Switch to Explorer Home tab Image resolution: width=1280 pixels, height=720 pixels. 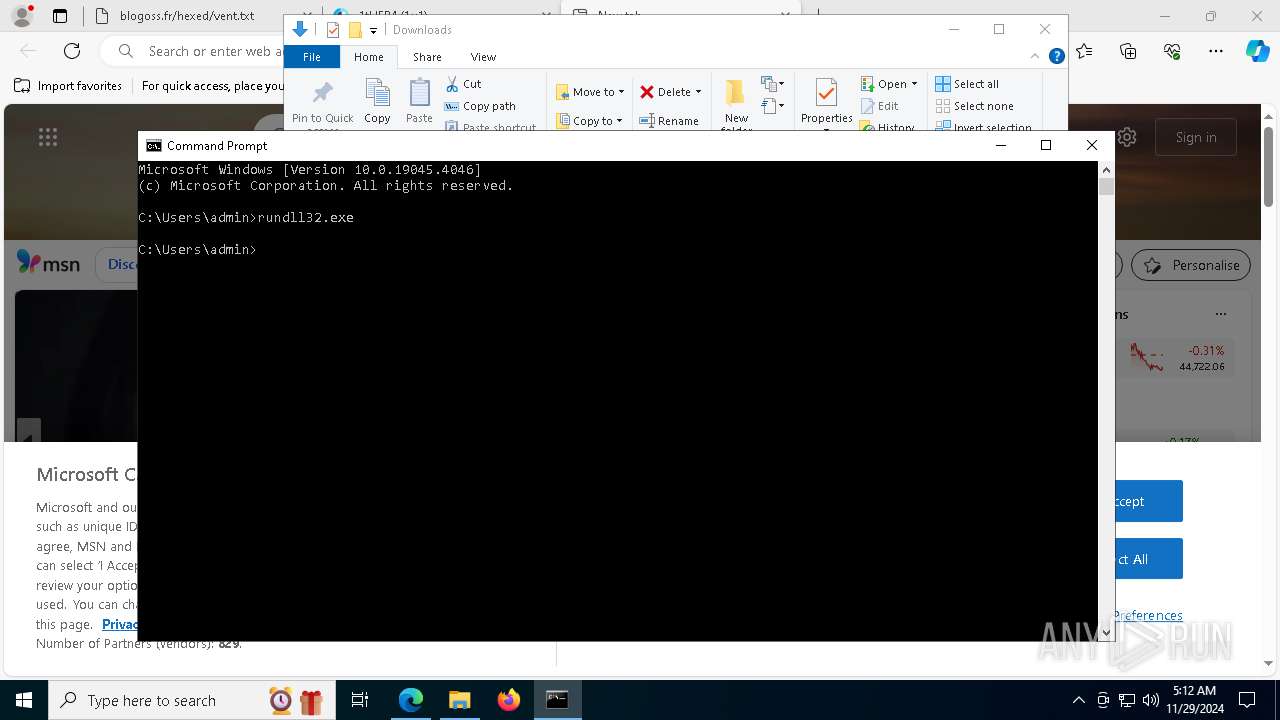click(368, 57)
